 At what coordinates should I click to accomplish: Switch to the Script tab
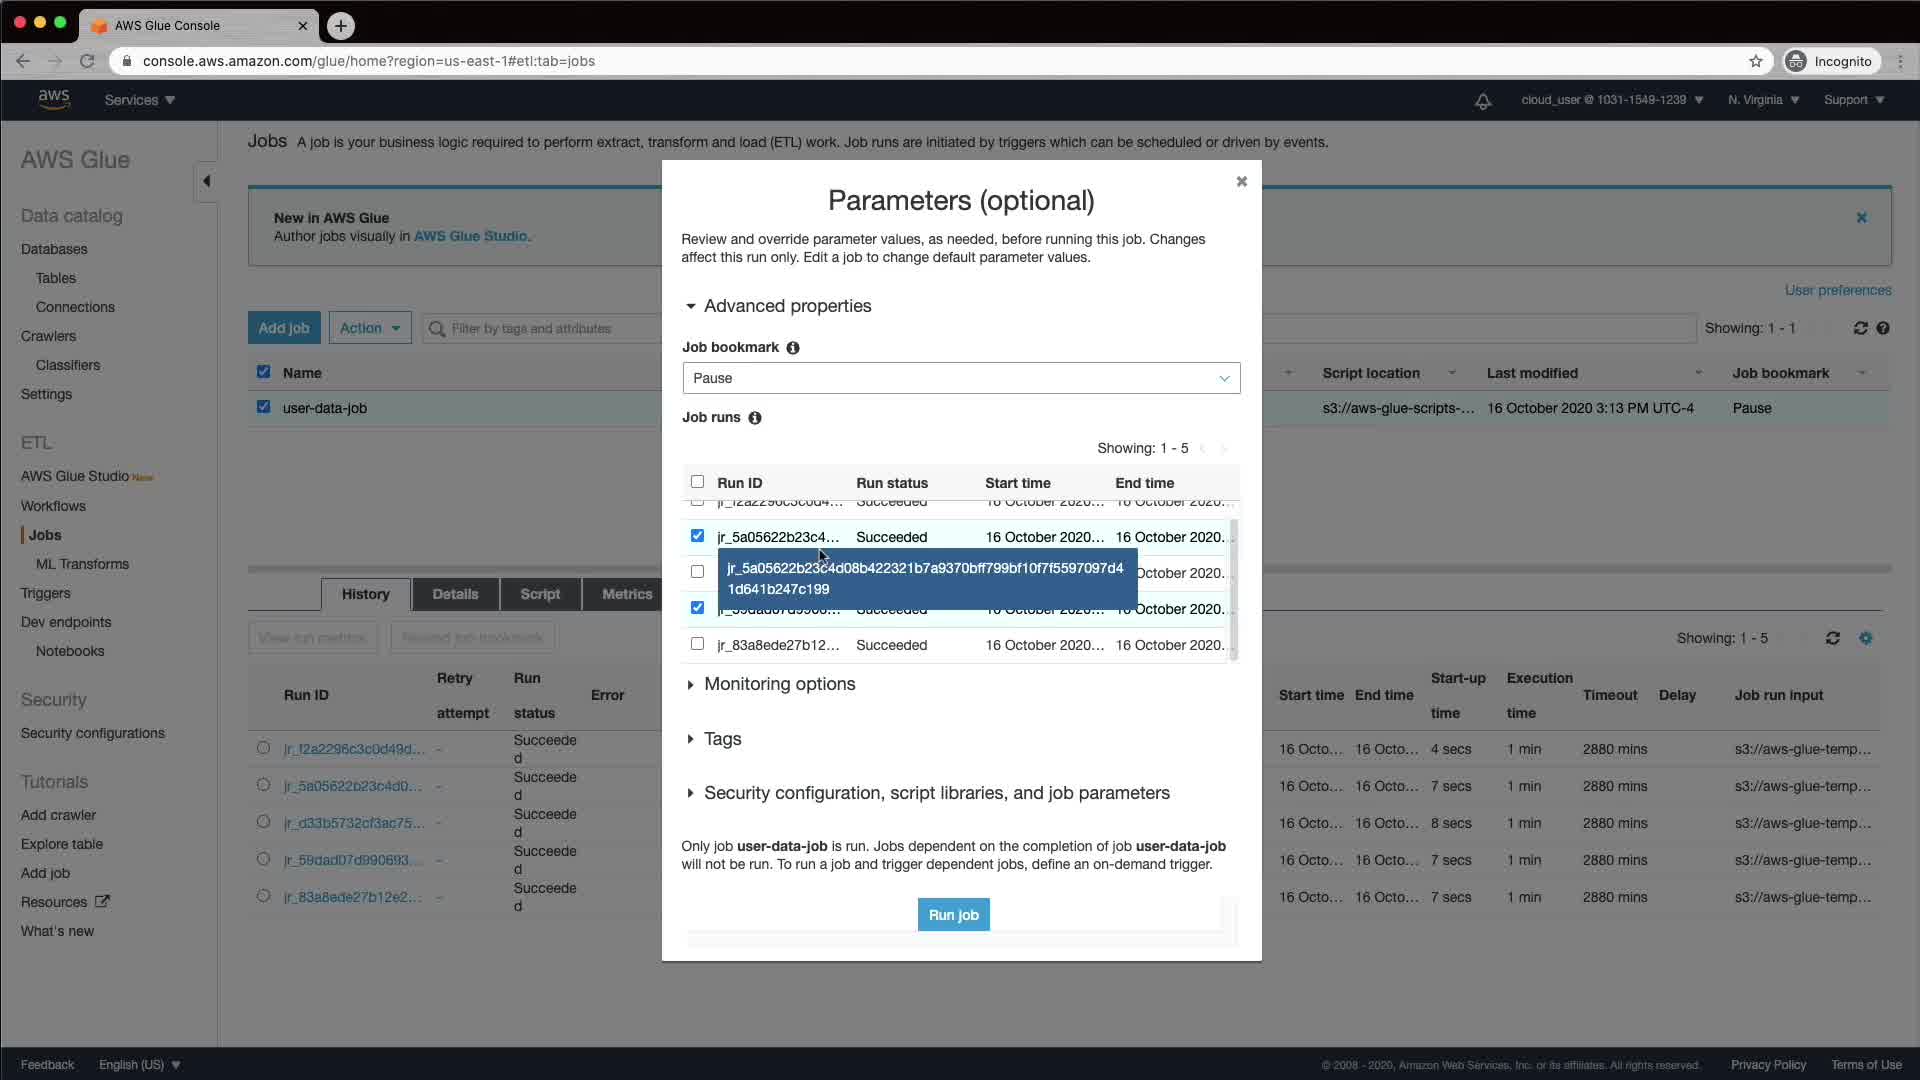coord(540,594)
